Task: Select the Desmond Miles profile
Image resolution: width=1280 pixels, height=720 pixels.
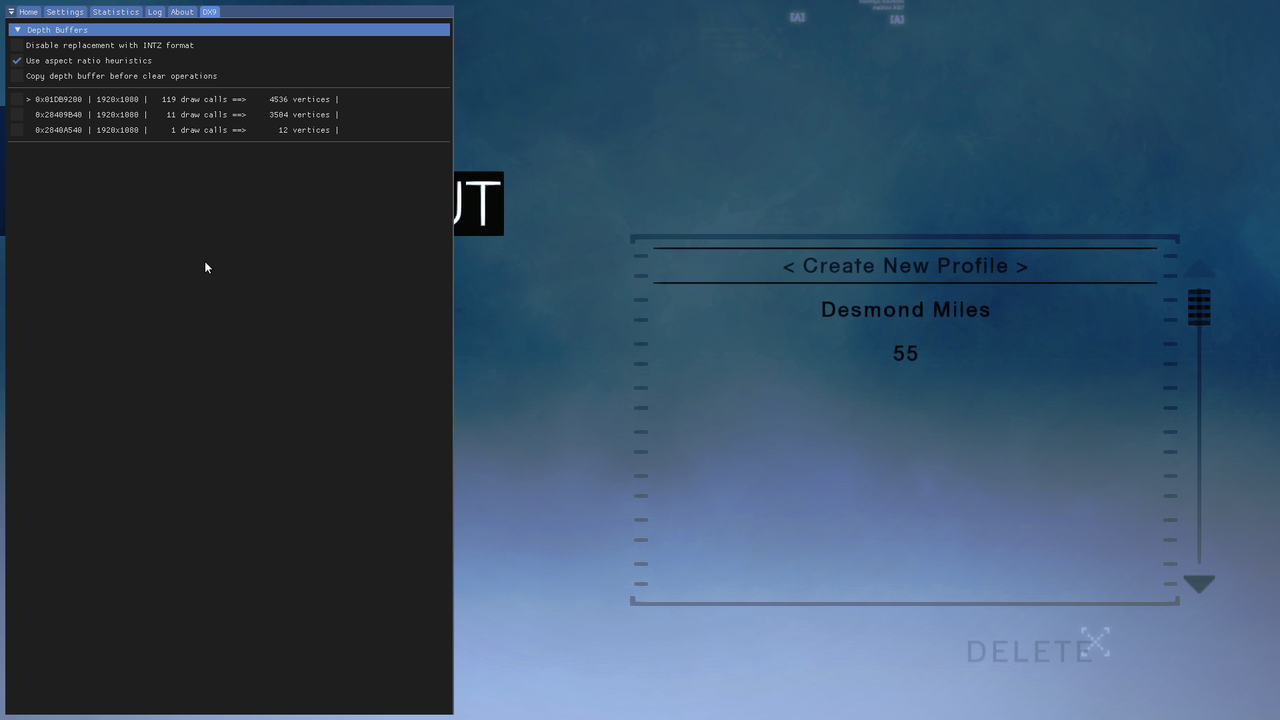Action: click(x=905, y=310)
